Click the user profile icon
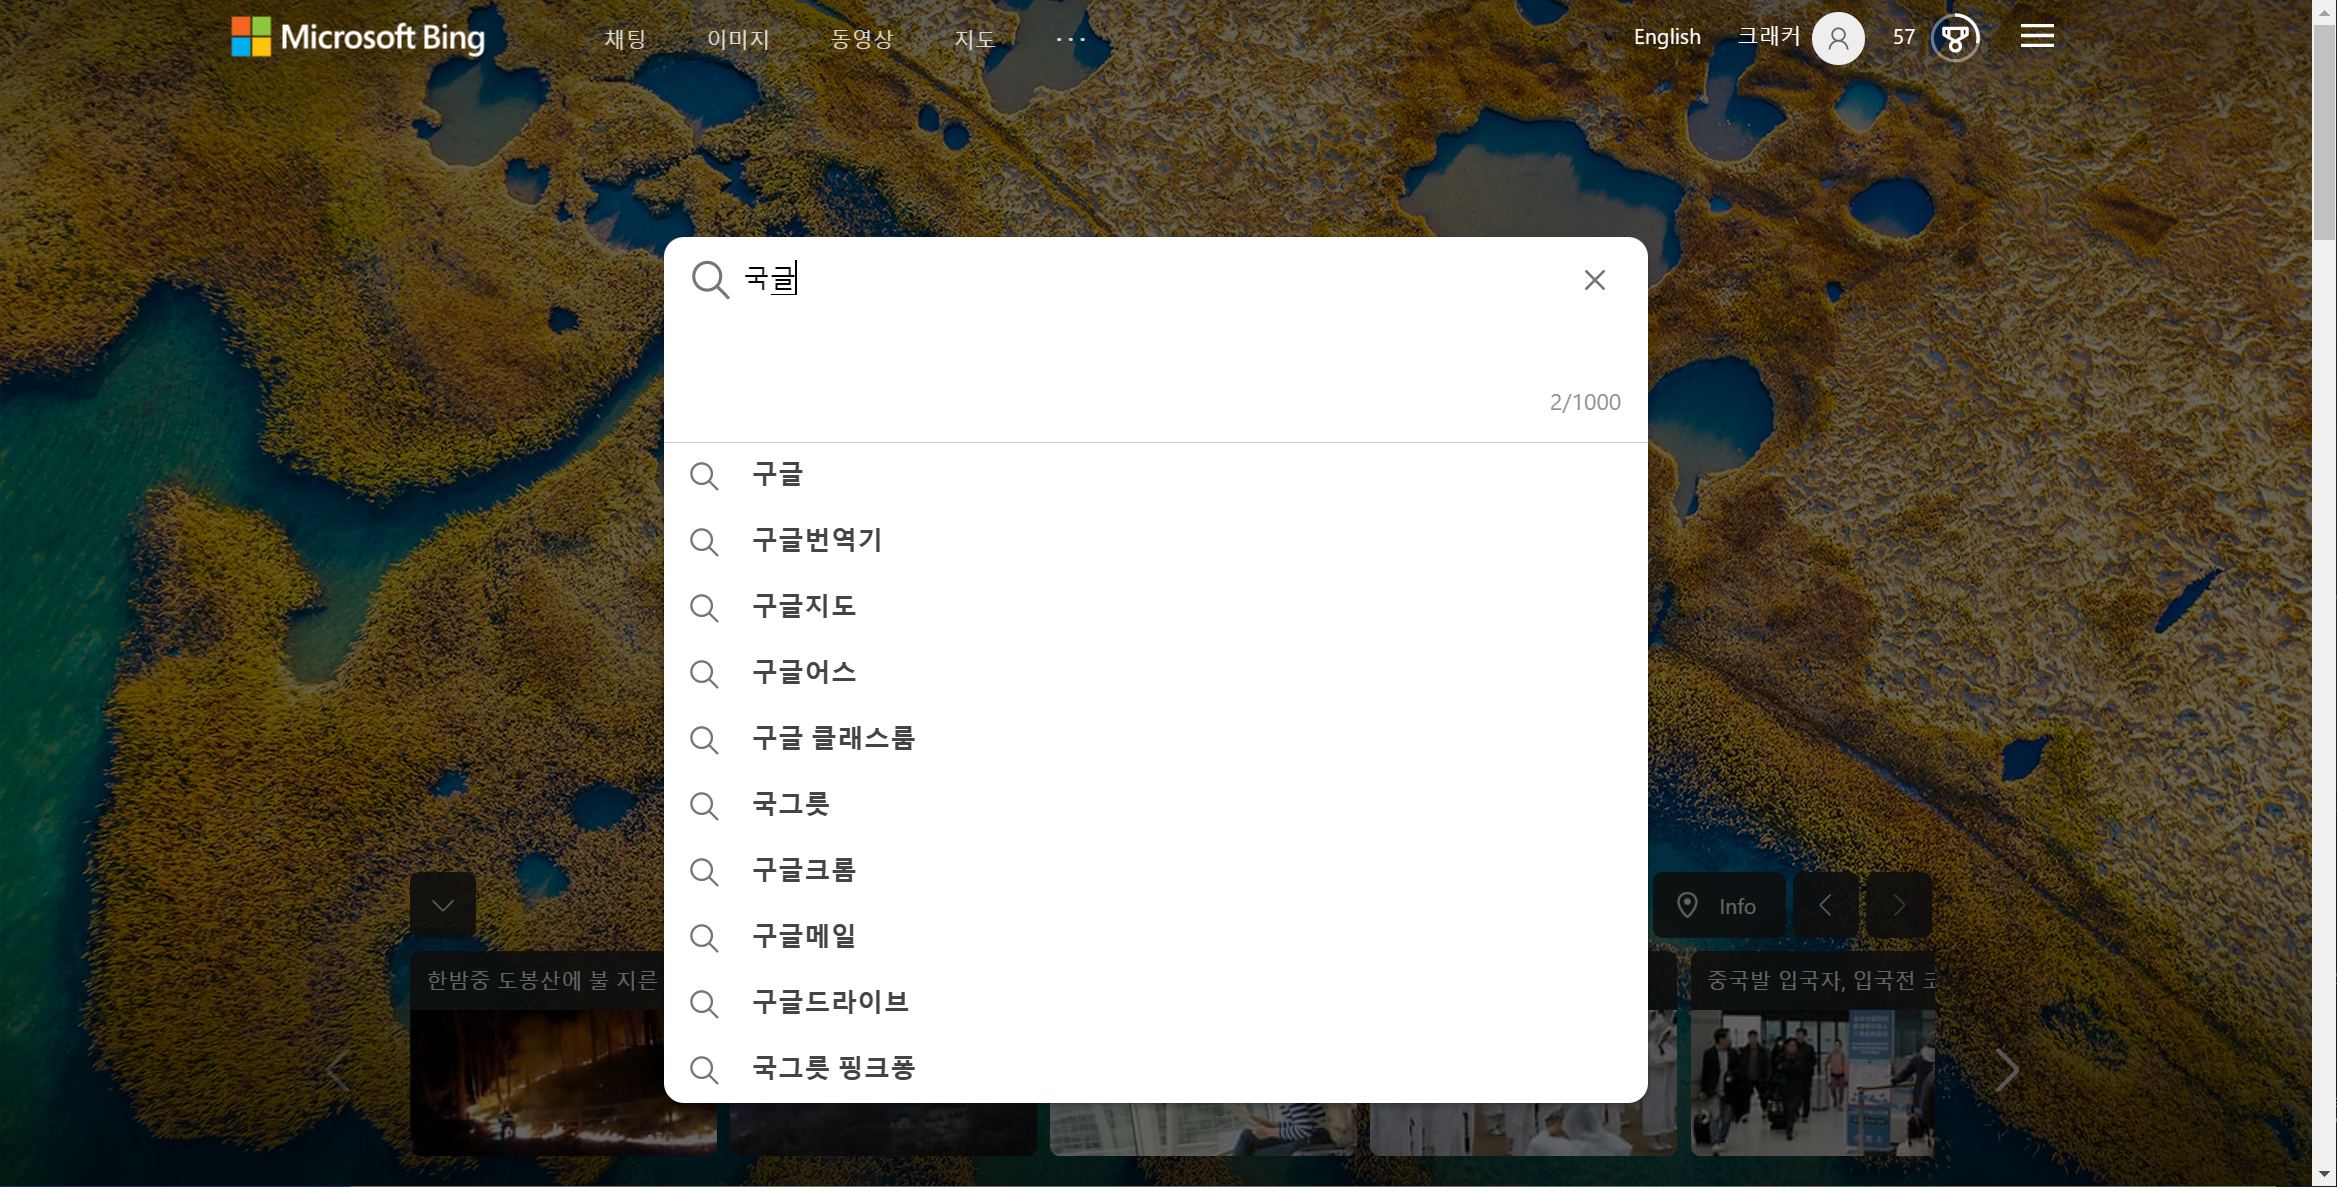 click(1839, 36)
